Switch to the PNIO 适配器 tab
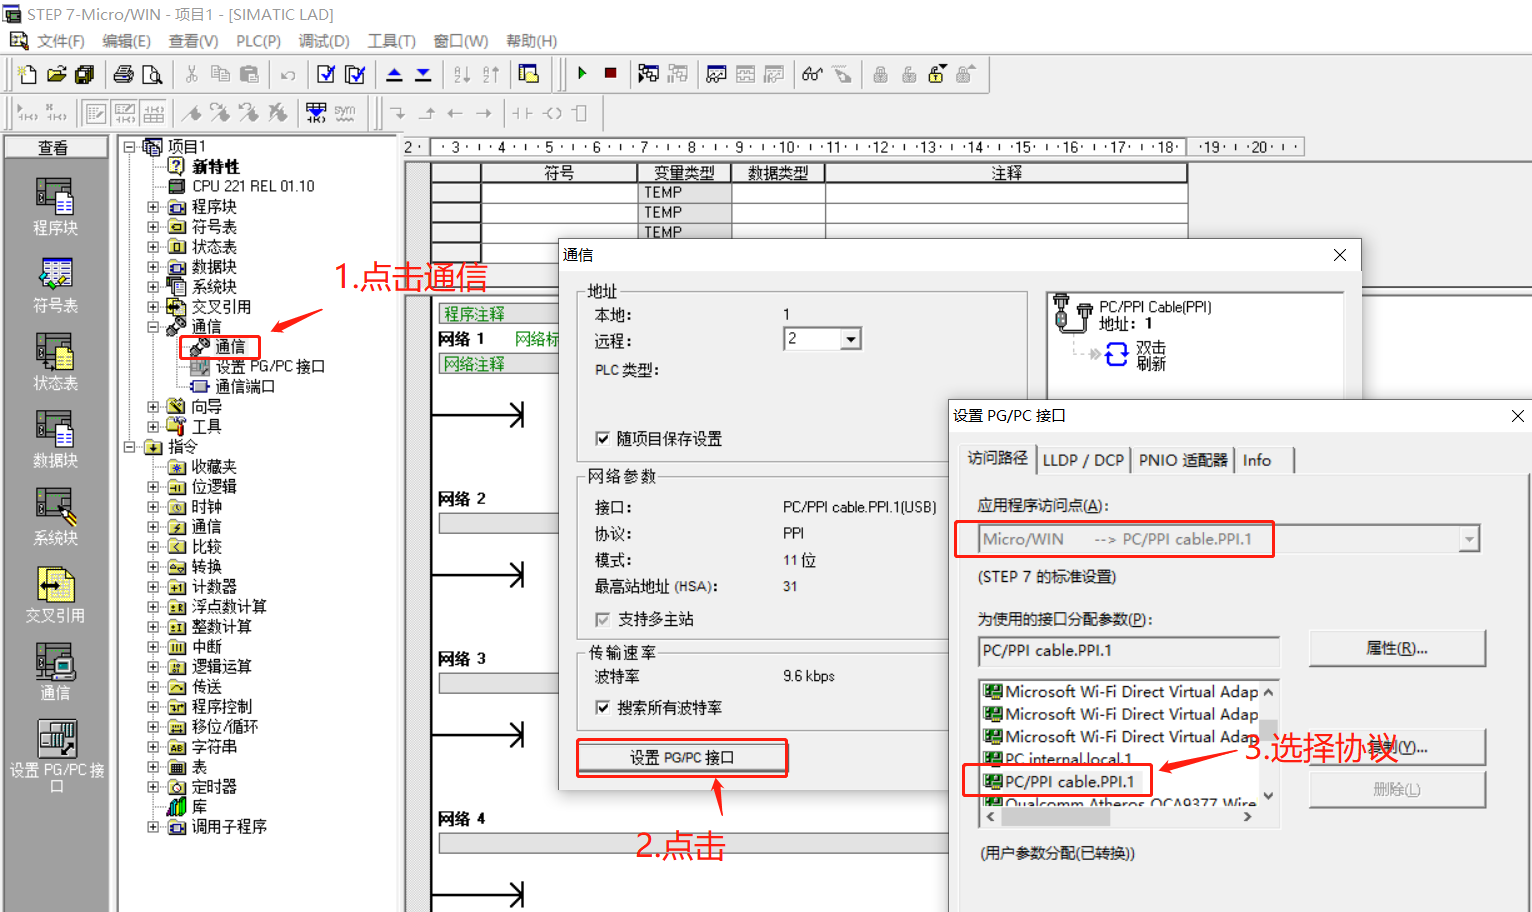This screenshot has height=912, width=1532. (1183, 460)
